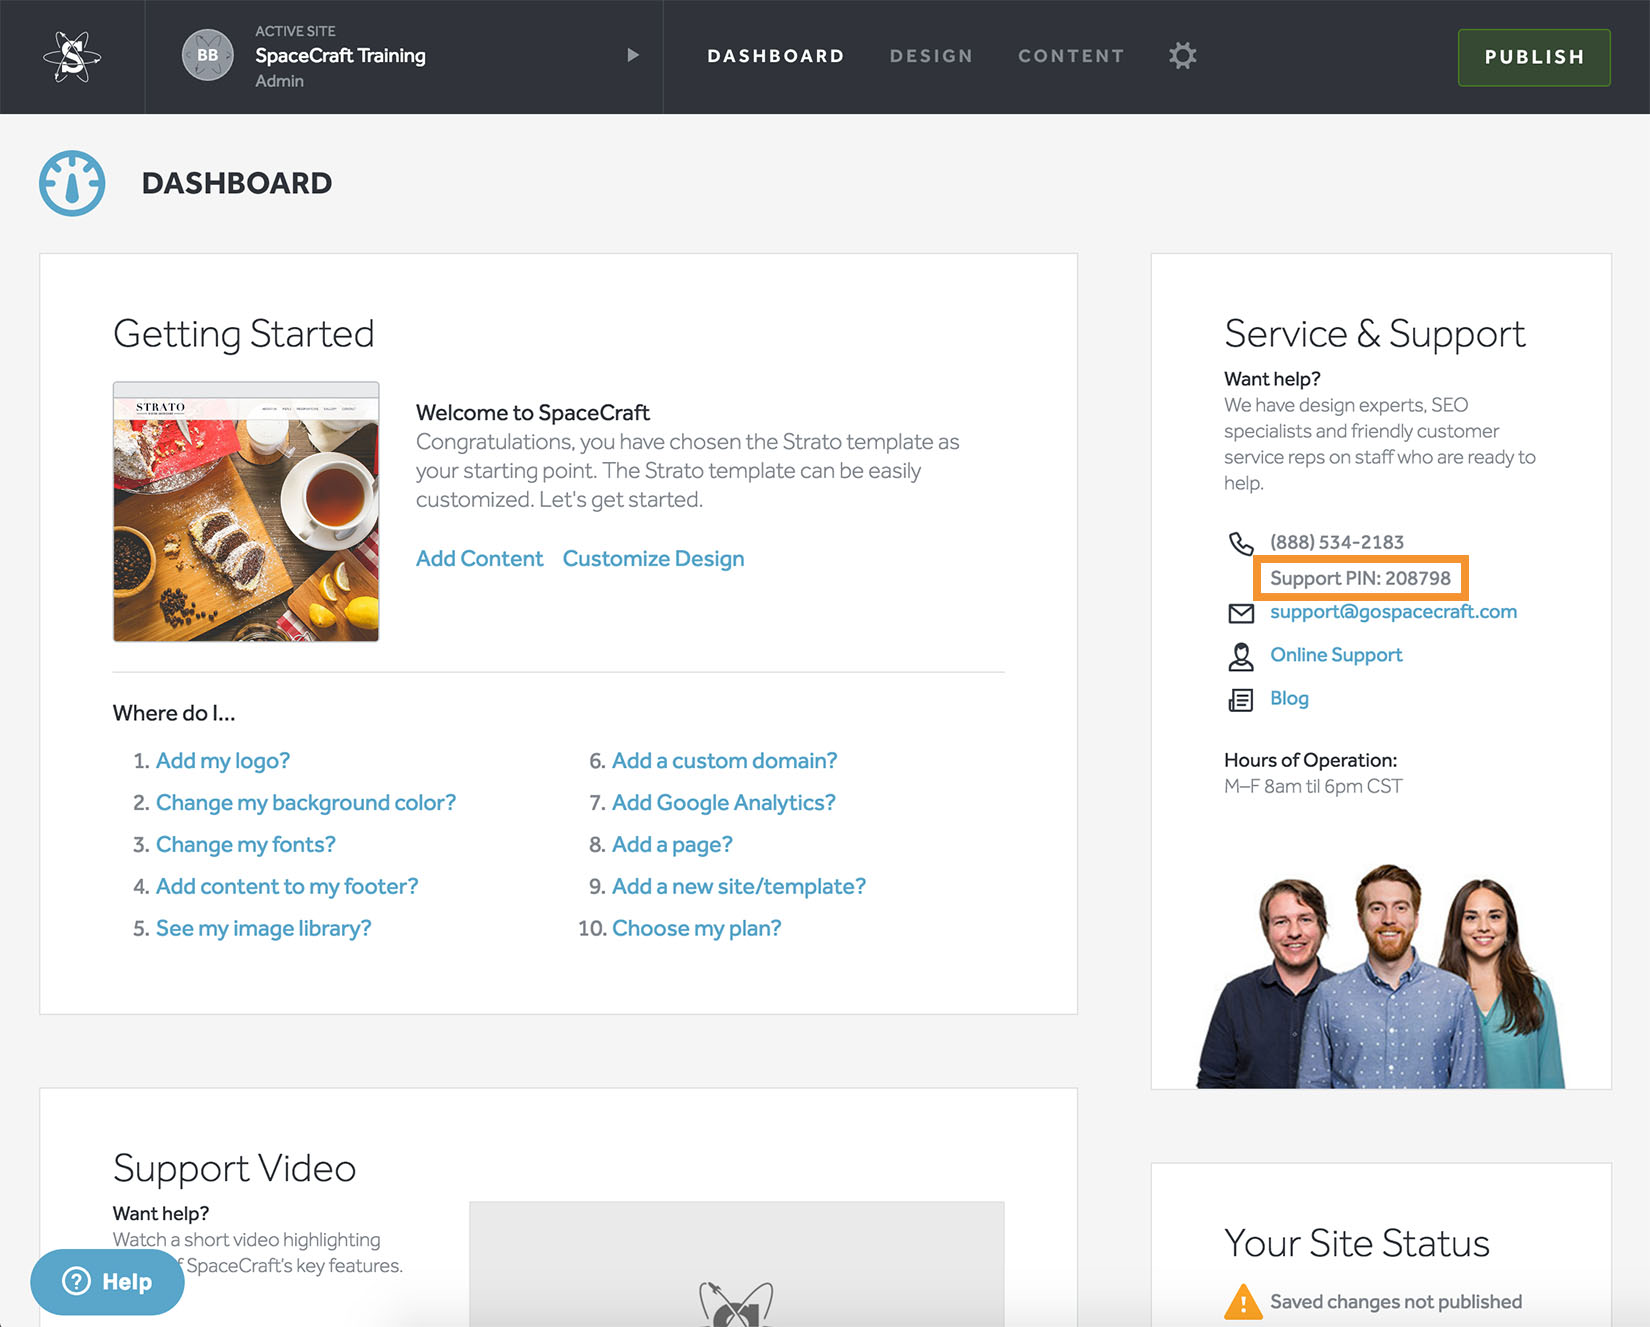Open the 'Choose my plan?' link
Screen dimensions: 1650x1327
click(x=697, y=929)
